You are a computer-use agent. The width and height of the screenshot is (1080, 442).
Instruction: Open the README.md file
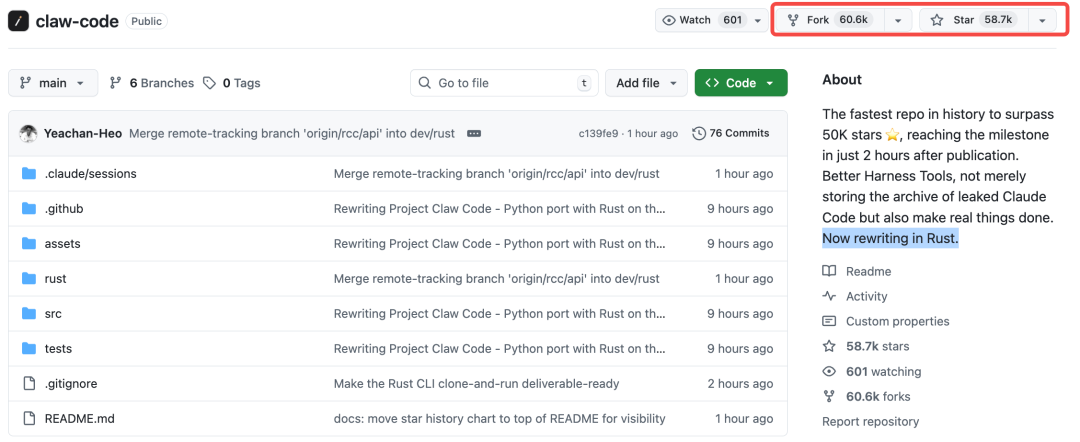click(79, 419)
